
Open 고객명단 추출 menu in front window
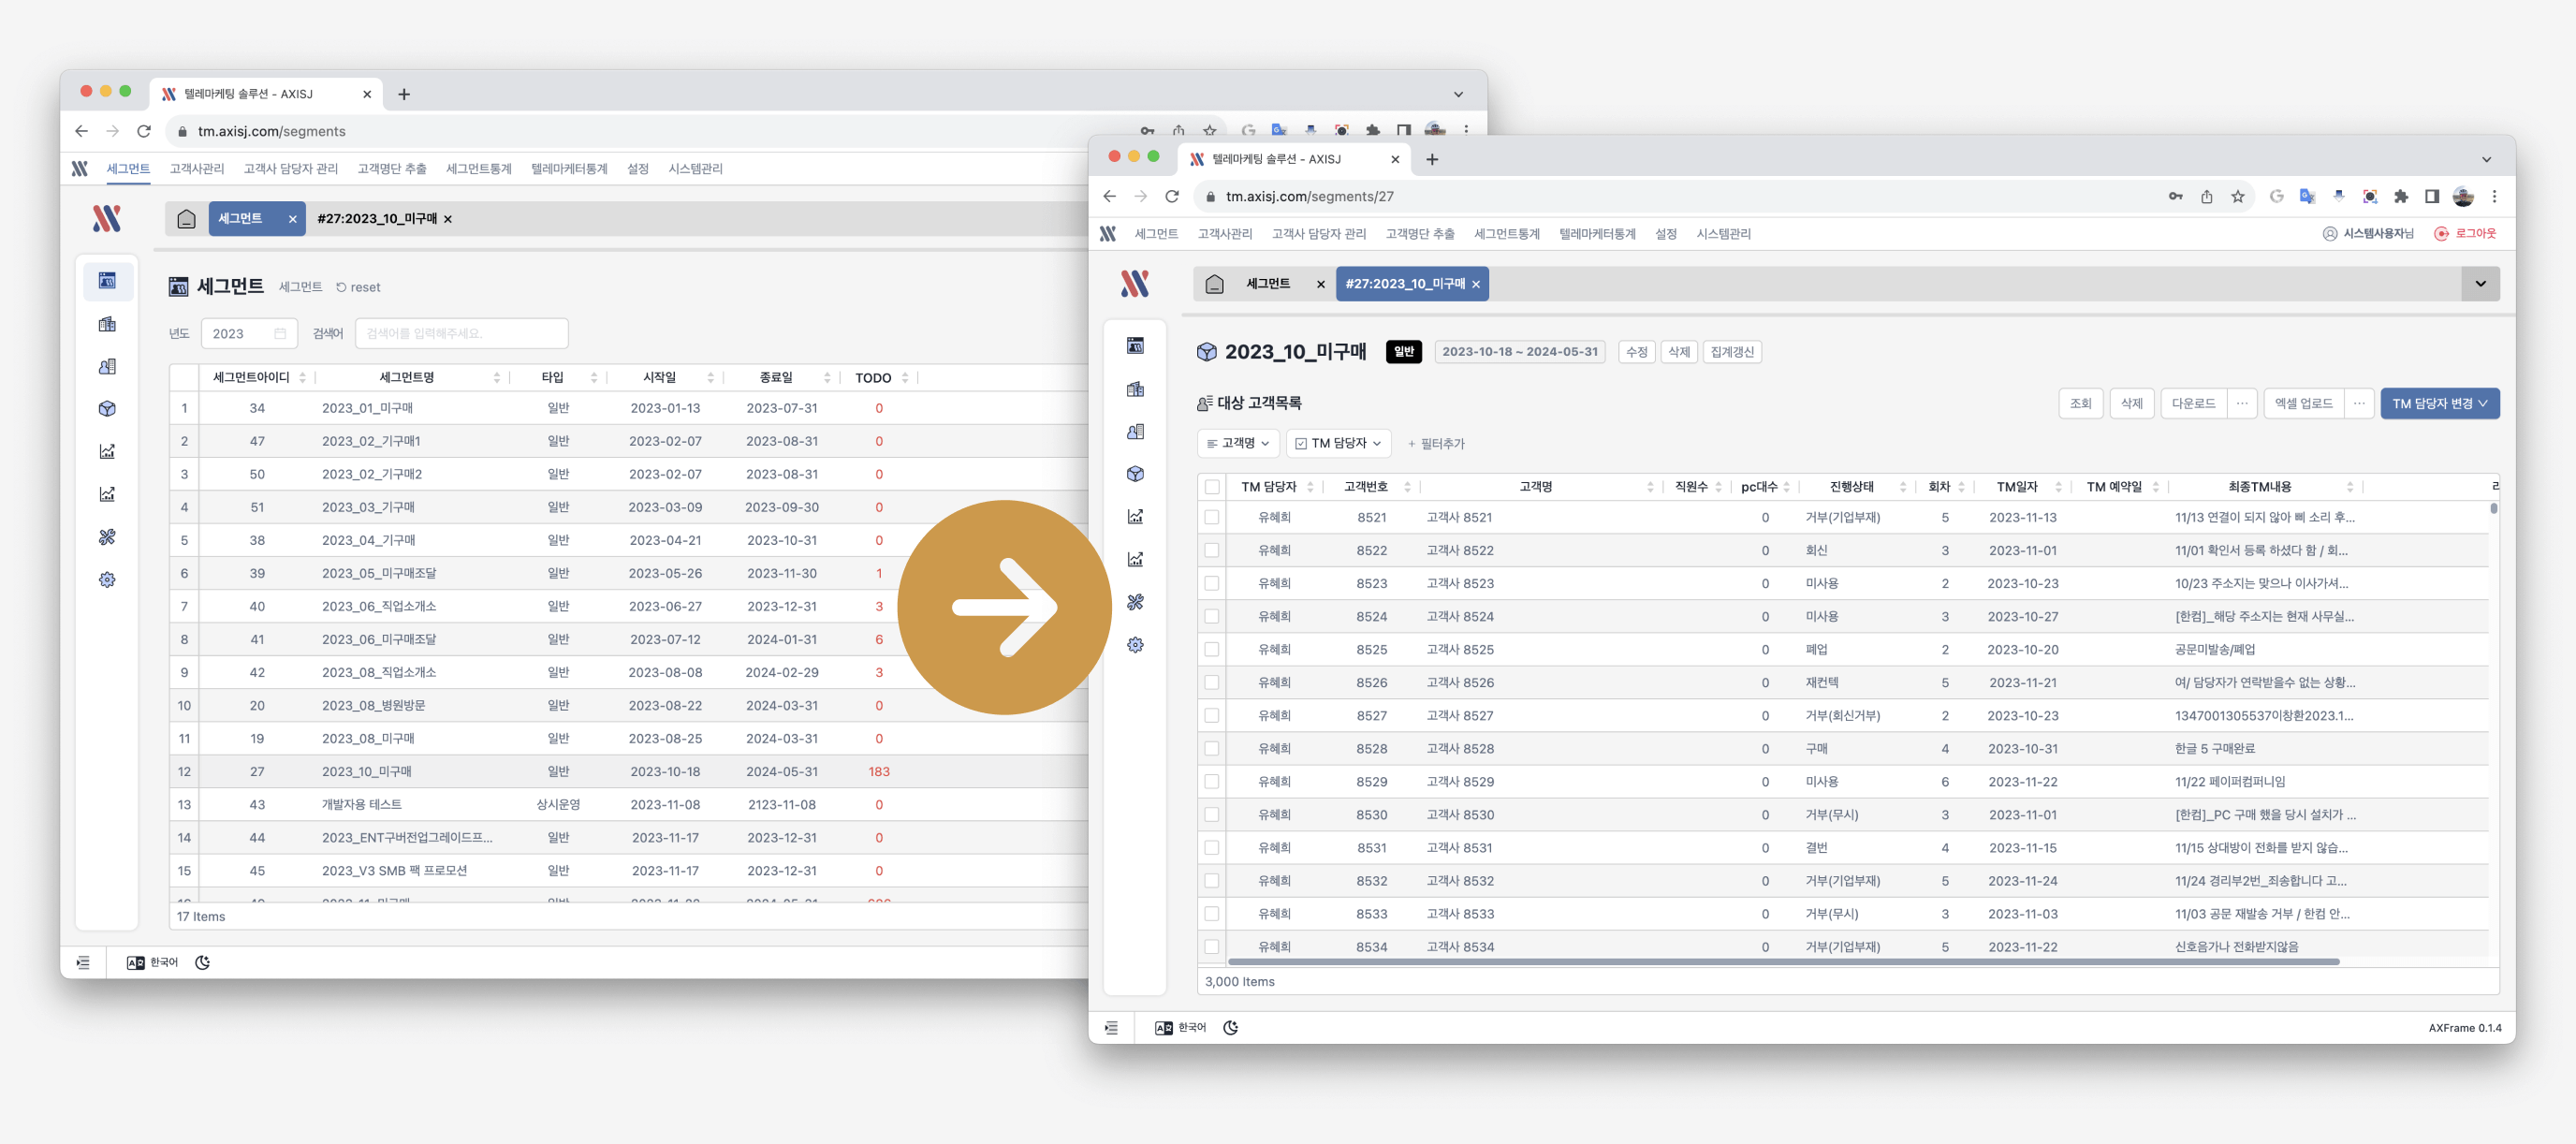coord(1419,234)
